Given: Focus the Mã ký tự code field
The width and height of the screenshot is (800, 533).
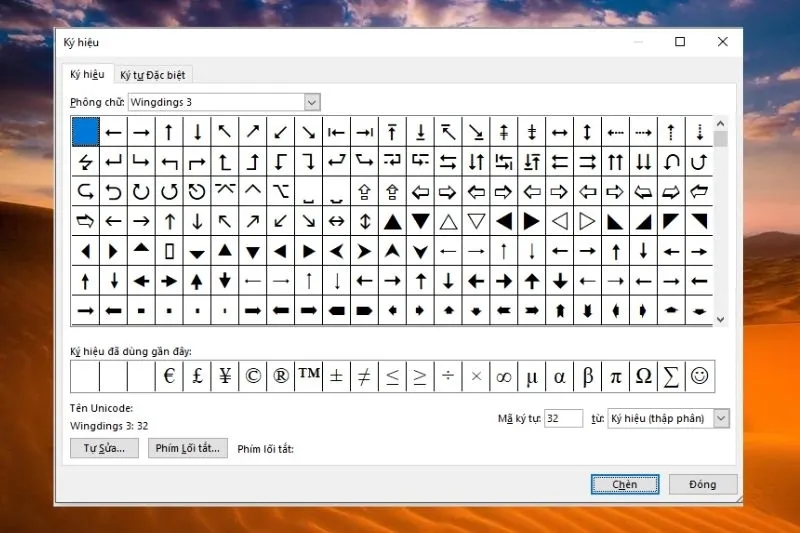Looking at the screenshot, I should (563, 419).
